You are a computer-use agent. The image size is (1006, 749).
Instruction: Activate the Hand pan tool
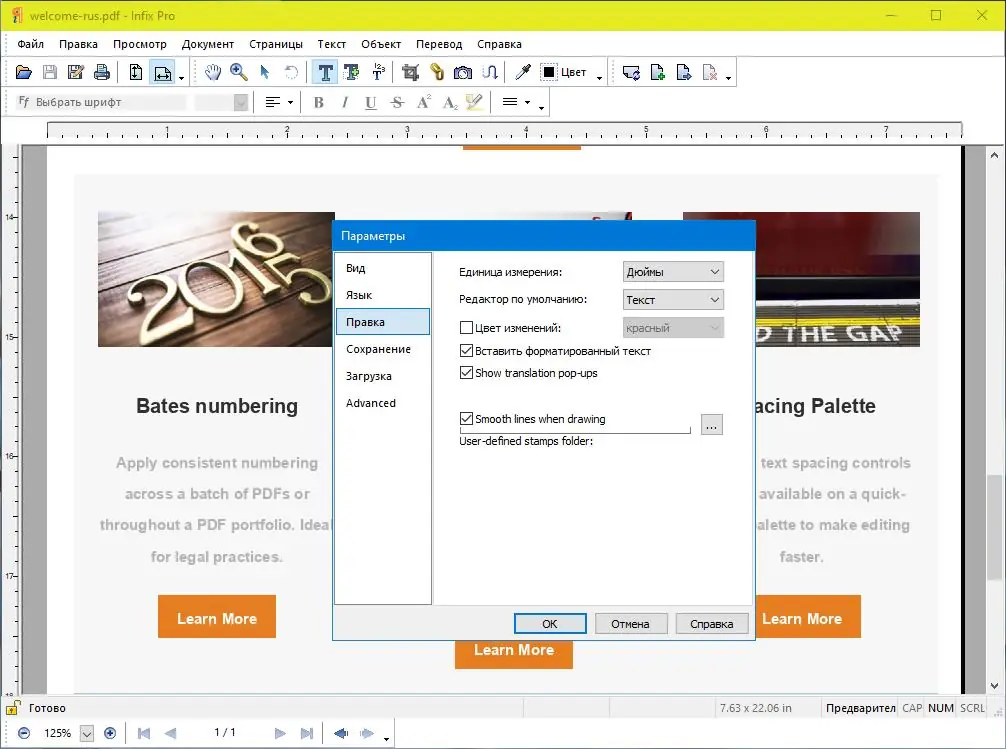tap(212, 73)
